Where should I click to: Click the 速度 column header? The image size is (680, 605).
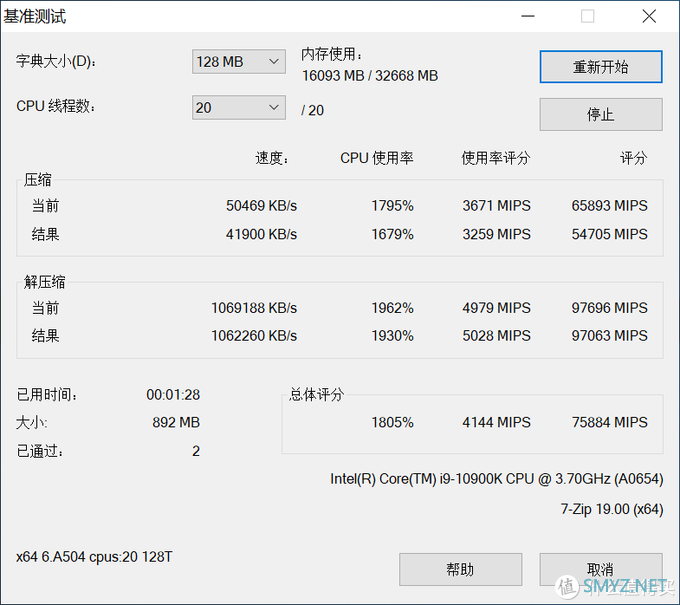(272, 158)
